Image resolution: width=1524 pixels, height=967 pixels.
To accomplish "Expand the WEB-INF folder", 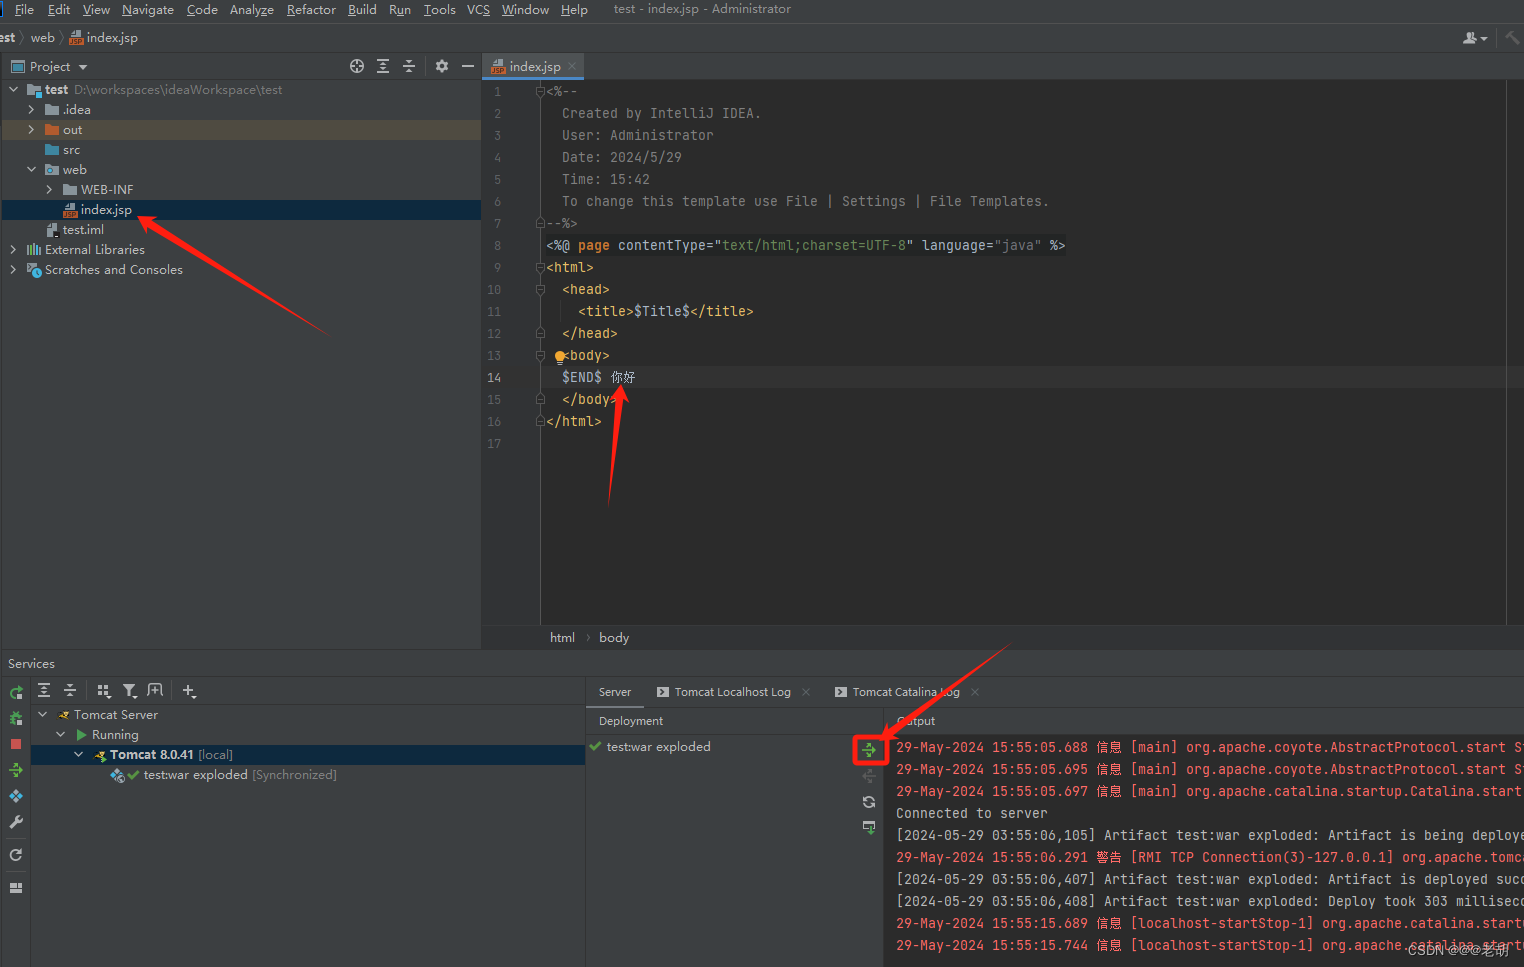I will tap(49, 190).
